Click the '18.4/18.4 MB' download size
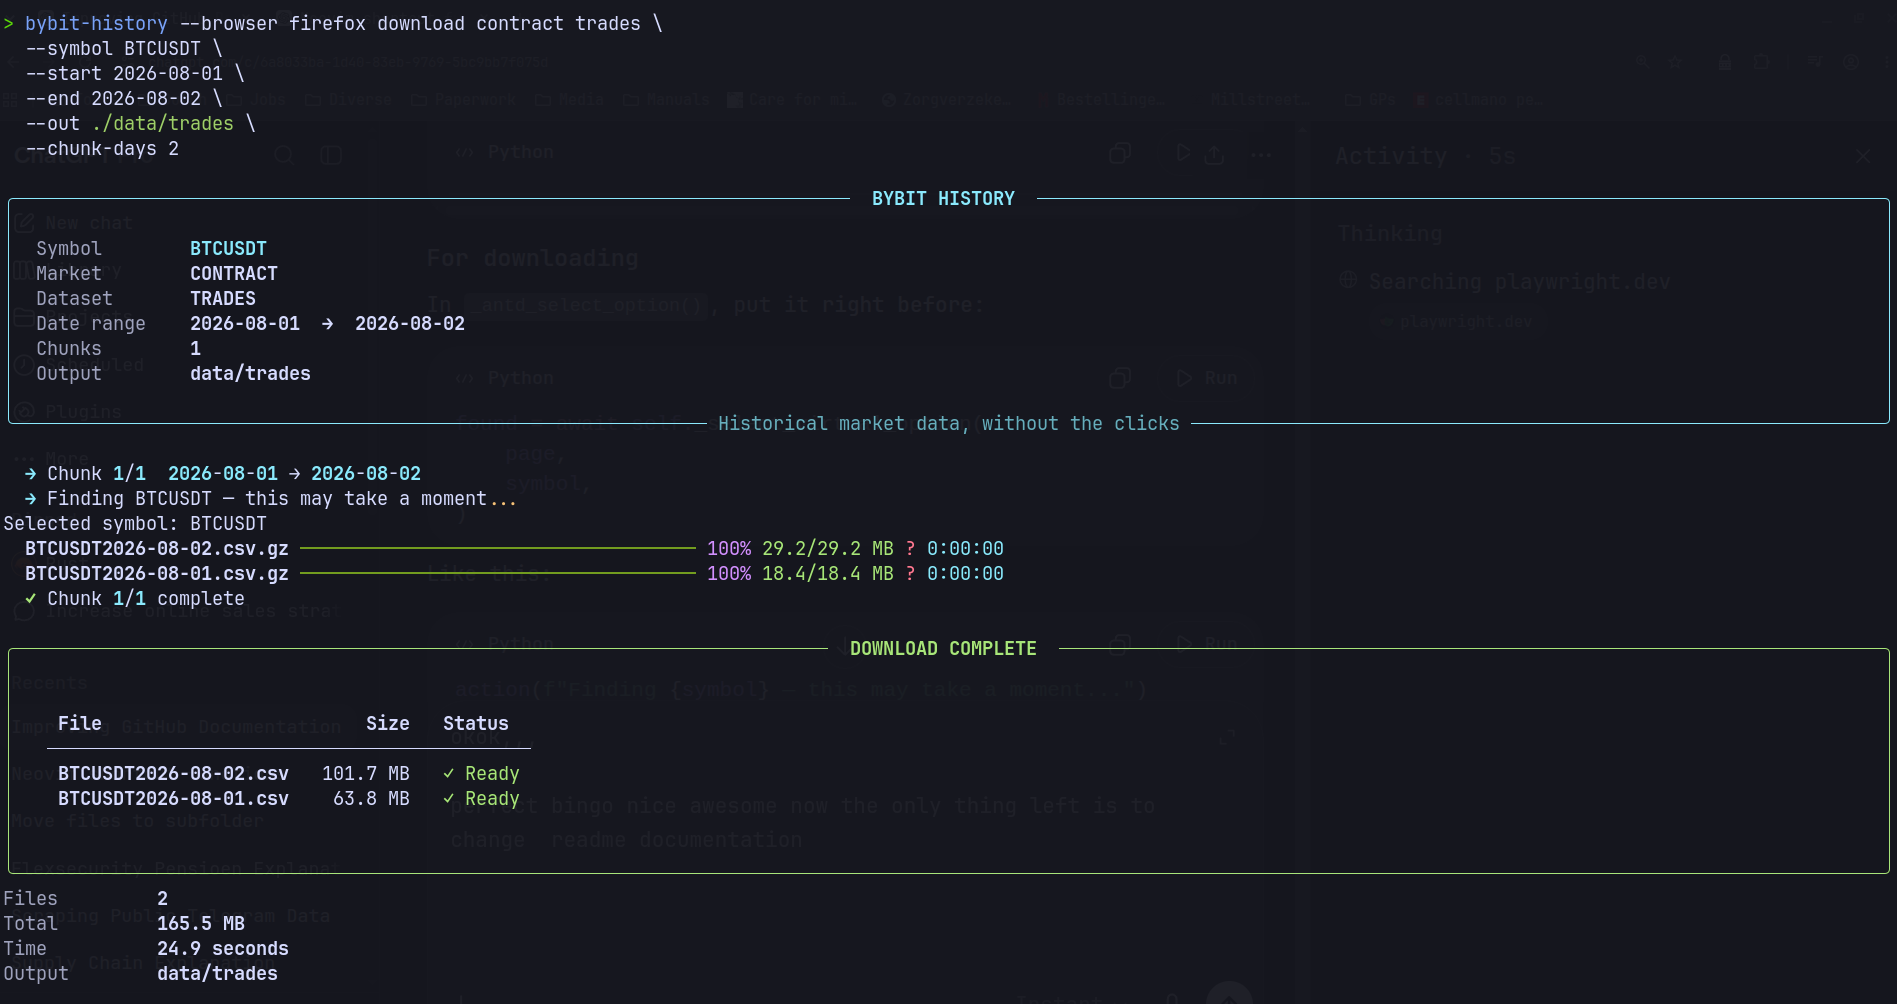The height and width of the screenshot is (1004, 1897). 827,573
